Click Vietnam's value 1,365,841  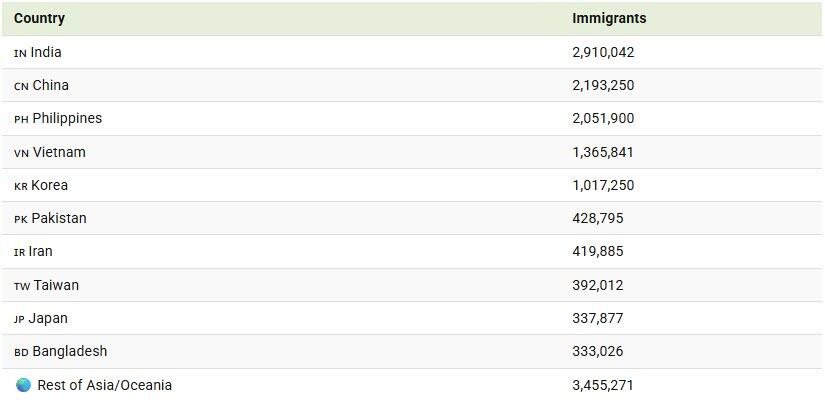pos(603,153)
